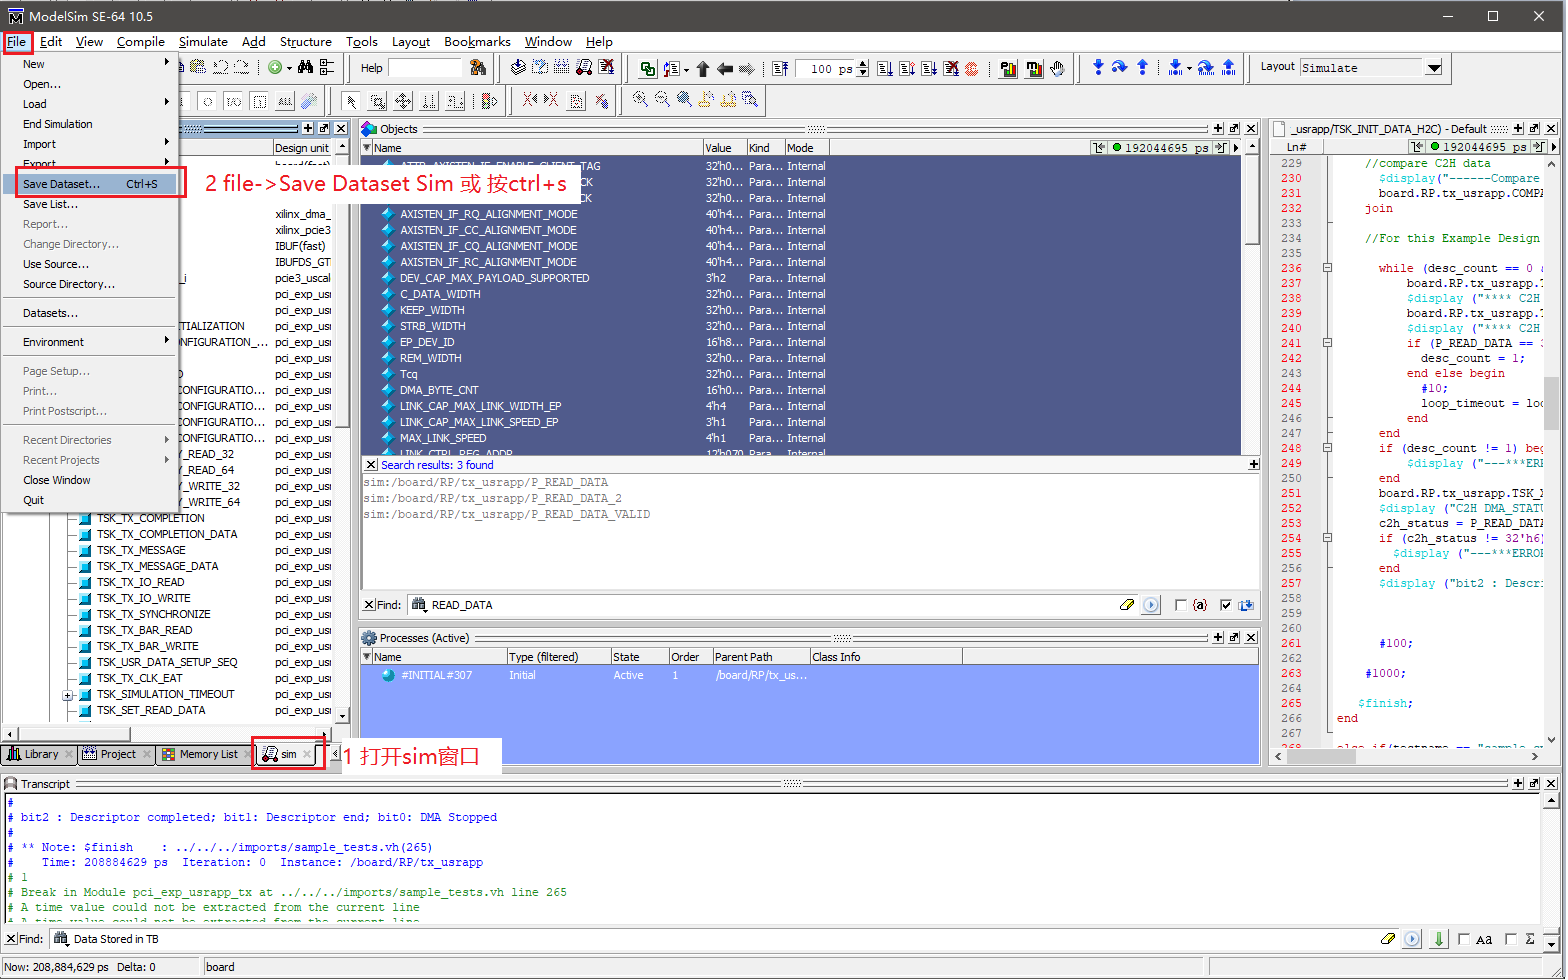
Task: Collapse the fold marker at code line 248
Action: (1327, 448)
